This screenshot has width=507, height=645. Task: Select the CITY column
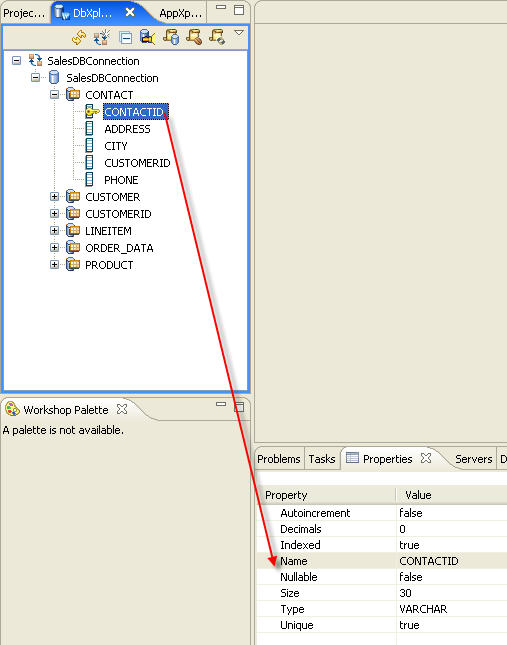pos(116,146)
